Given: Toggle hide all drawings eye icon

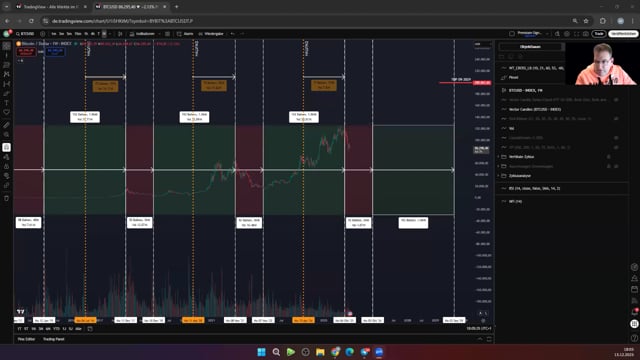Looking at the screenshot, I should pyautogui.click(x=7, y=176).
